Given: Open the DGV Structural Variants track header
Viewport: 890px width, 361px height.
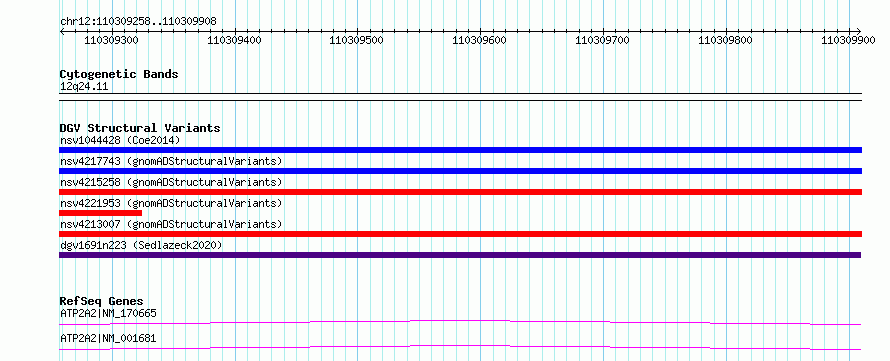Looking at the screenshot, I should pyautogui.click(x=140, y=128).
